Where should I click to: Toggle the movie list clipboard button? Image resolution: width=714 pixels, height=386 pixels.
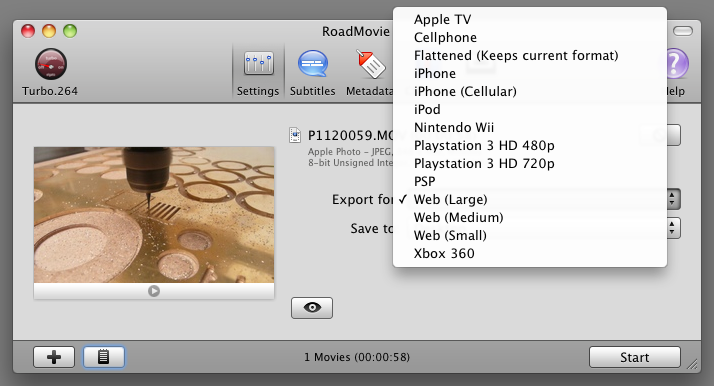tap(104, 357)
